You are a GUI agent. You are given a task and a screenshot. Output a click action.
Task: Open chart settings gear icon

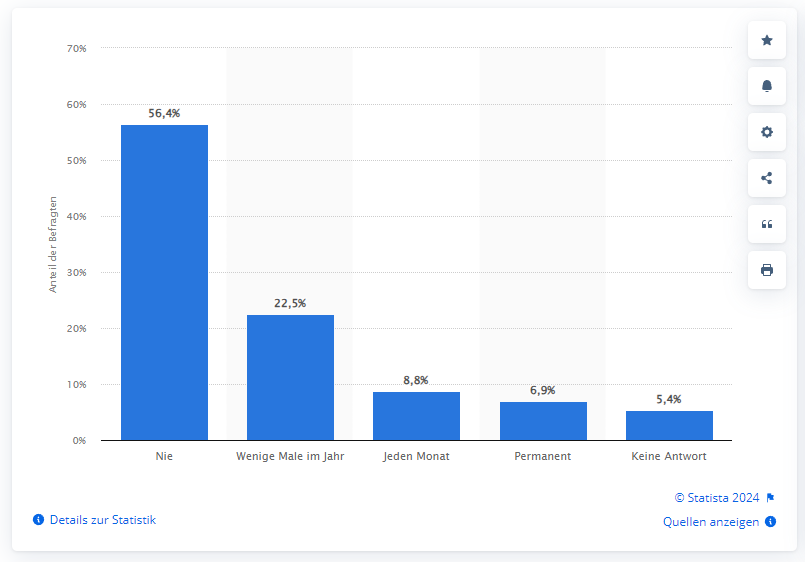[766, 132]
